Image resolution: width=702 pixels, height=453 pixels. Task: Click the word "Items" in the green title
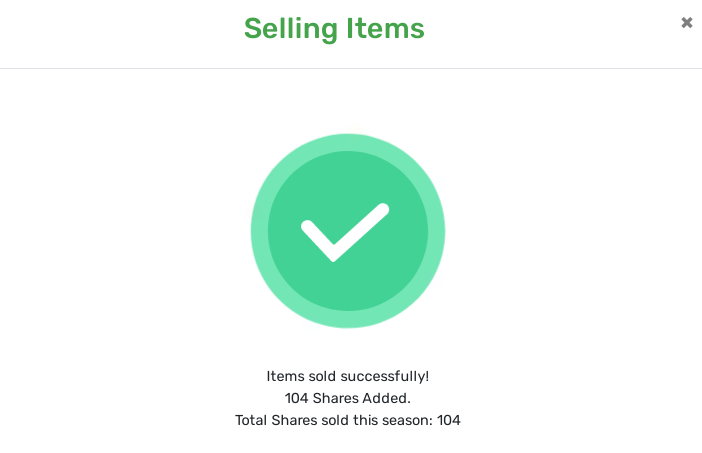pyautogui.click(x=385, y=29)
